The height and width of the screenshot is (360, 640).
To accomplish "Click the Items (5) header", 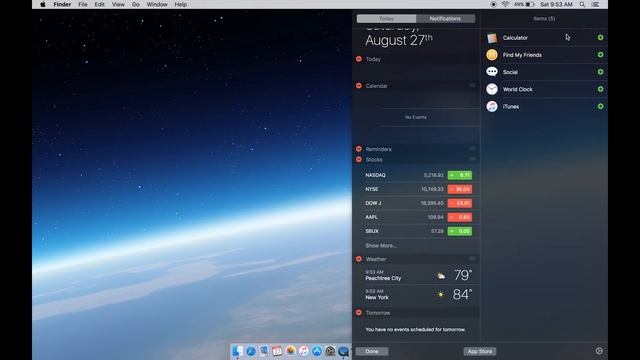I will 544,19.
